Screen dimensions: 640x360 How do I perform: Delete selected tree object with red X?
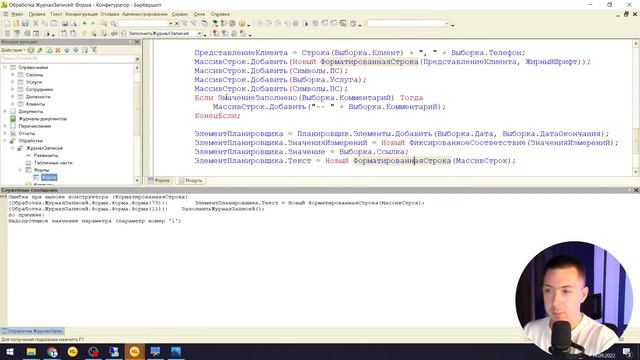click(x=58, y=50)
